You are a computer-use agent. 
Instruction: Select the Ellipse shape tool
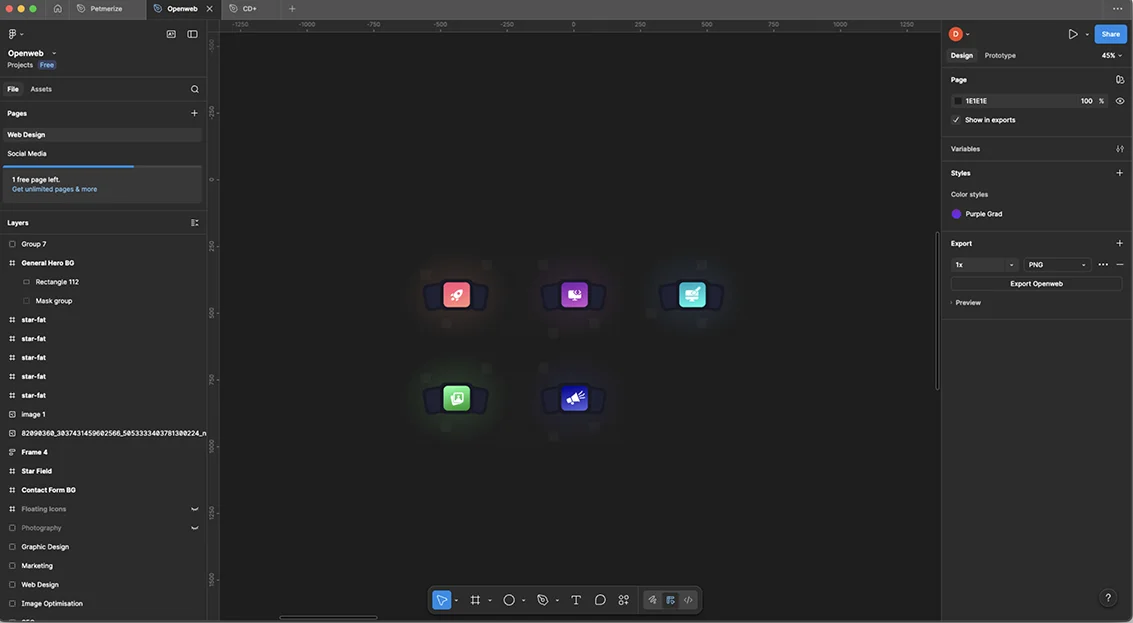(x=509, y=600)
